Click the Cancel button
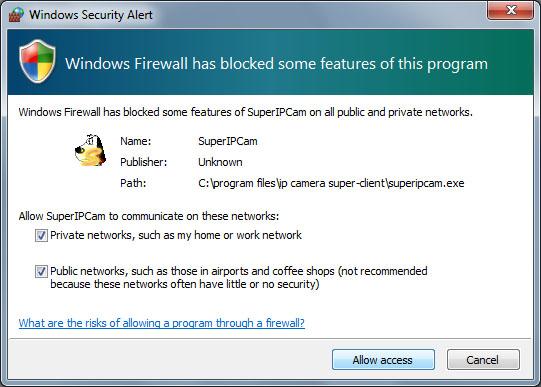Viewport: 541px width, 387px height. point(483,360)
